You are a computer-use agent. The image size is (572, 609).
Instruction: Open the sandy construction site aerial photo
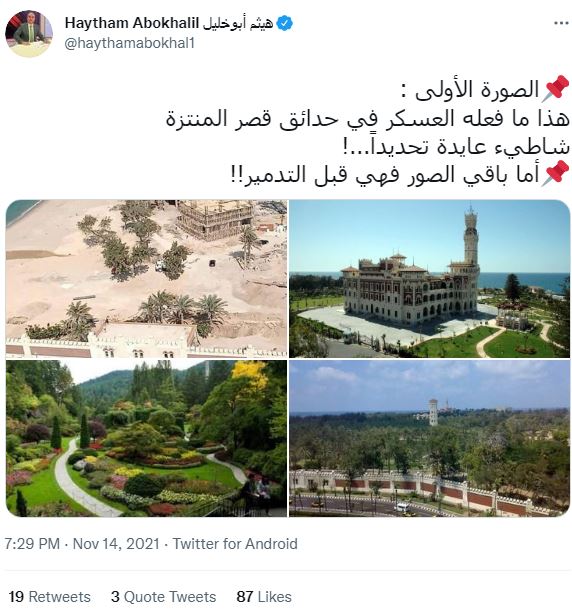click(x=146, y=278)
